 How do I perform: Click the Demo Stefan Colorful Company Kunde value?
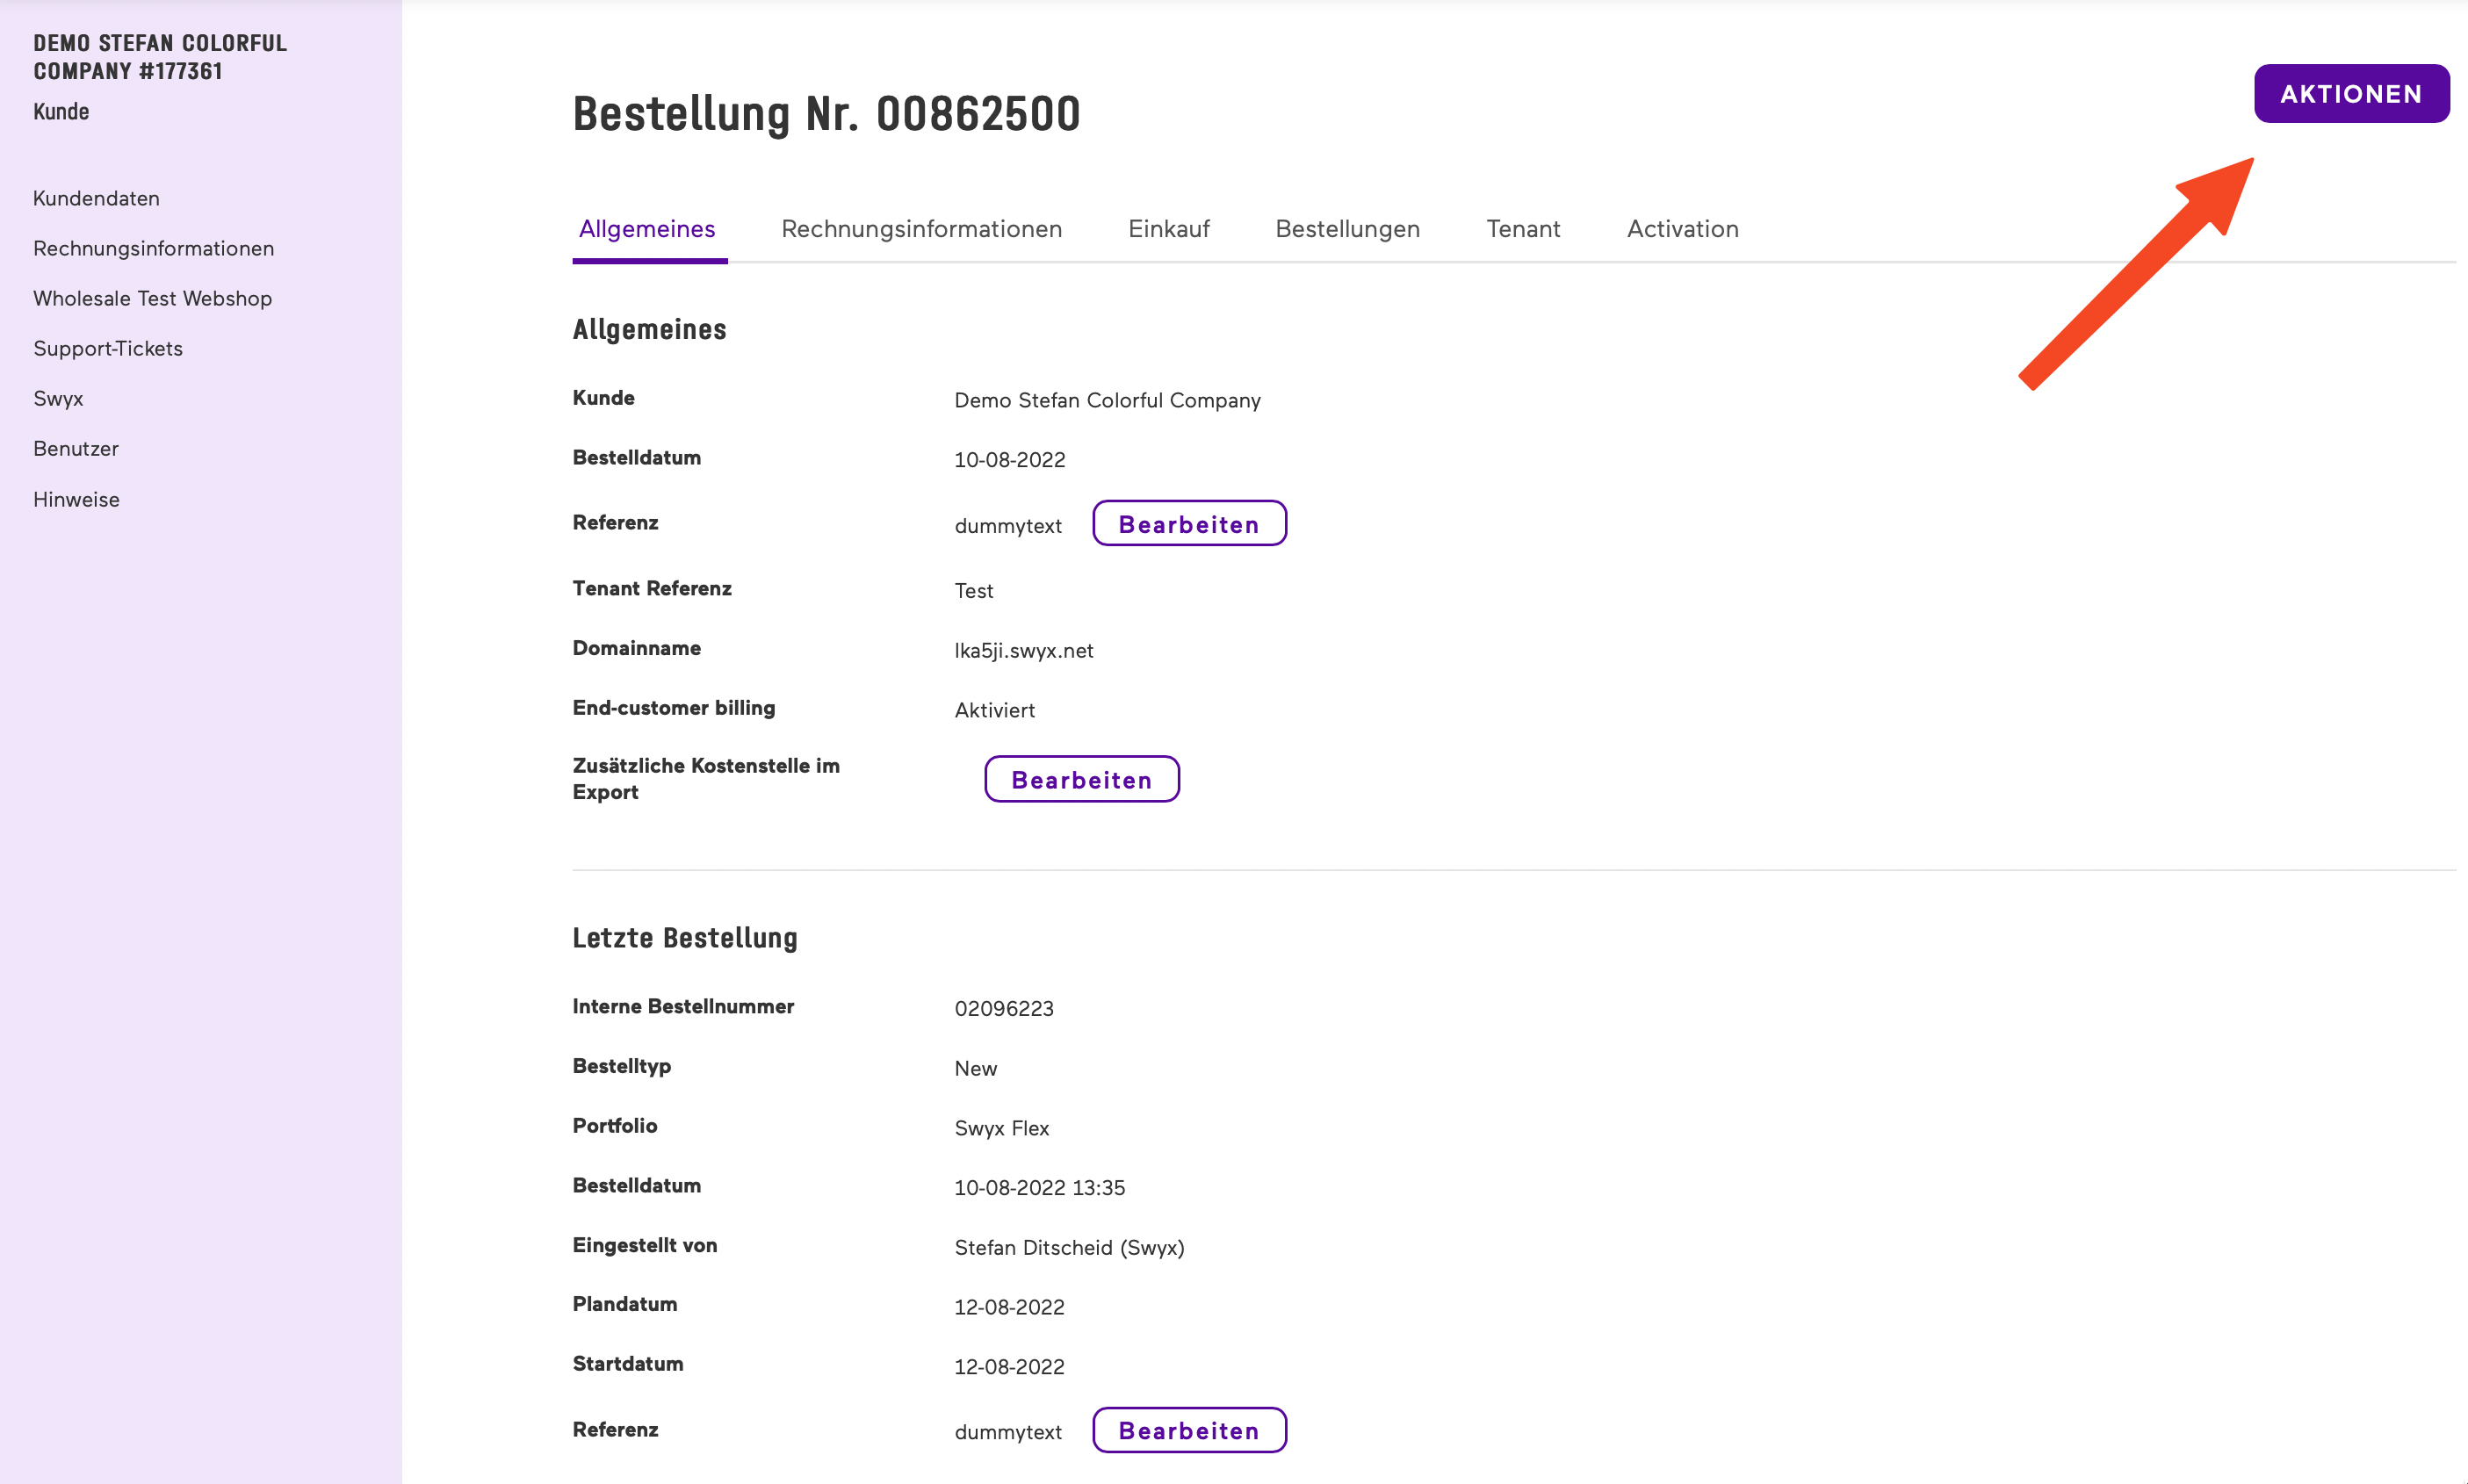click(1107, 400)
